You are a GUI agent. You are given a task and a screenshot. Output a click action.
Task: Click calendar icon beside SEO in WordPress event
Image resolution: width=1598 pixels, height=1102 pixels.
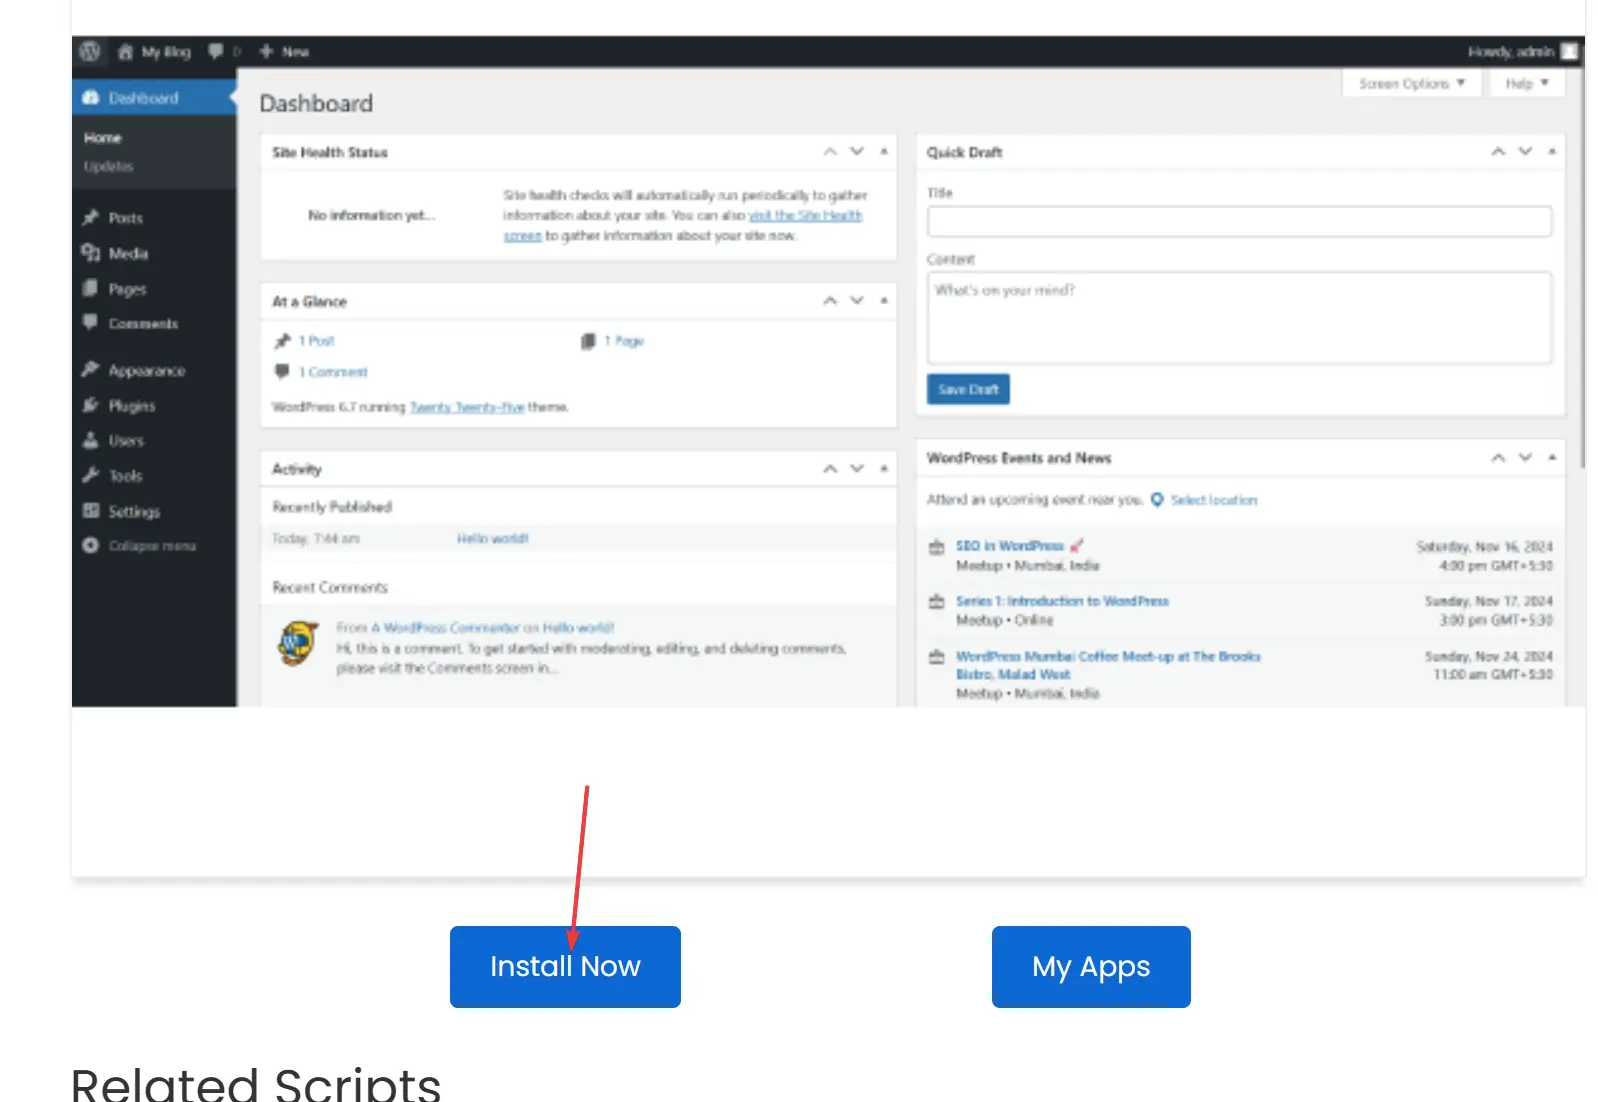[x=937, y=547]
